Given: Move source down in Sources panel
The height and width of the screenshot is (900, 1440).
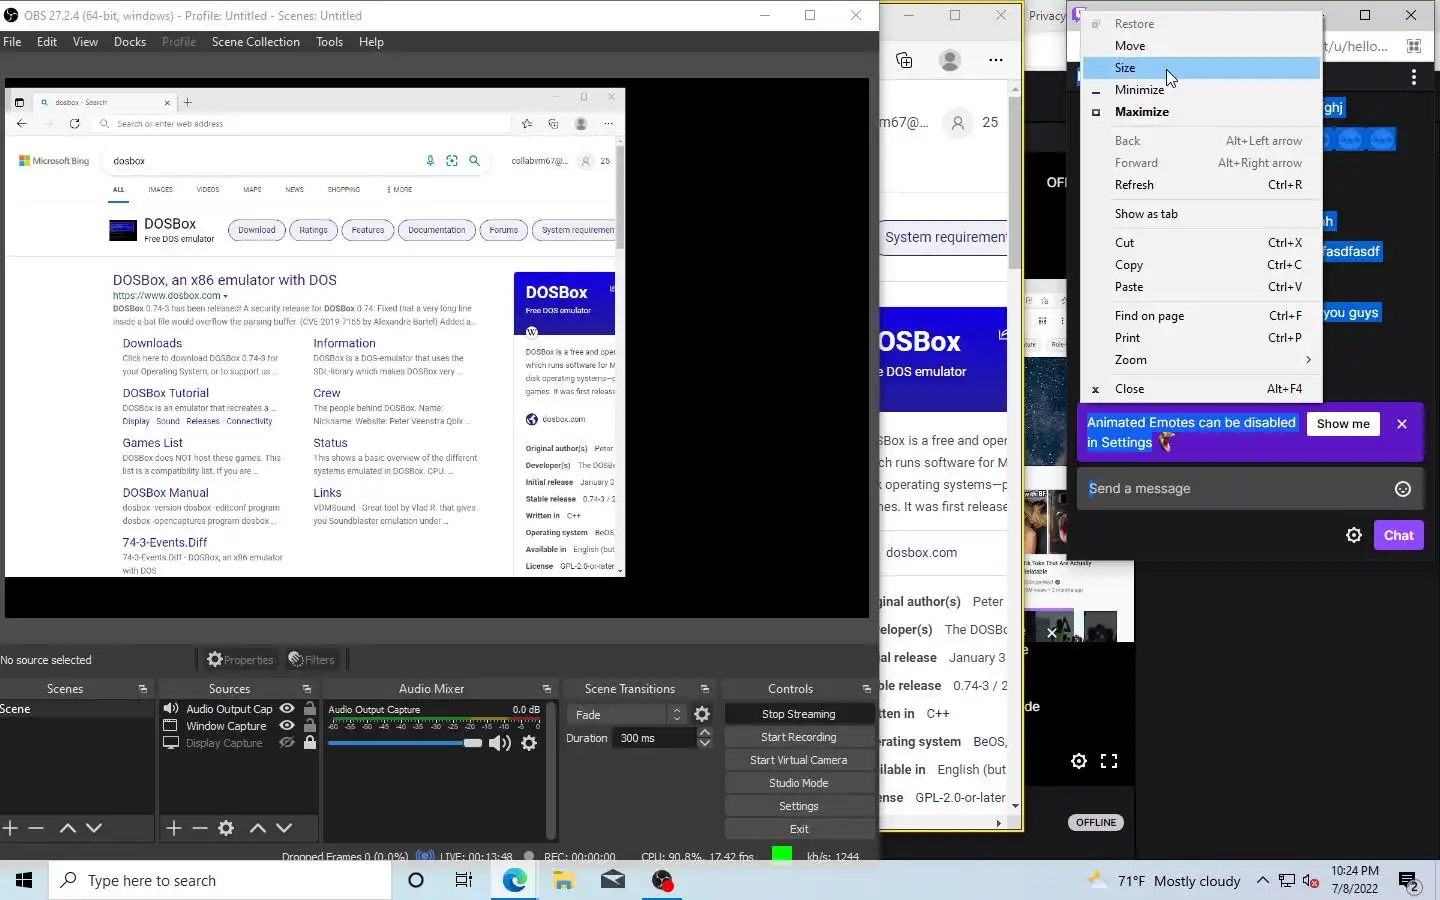Looking at the screenshot, I should [x=284, y=828].
